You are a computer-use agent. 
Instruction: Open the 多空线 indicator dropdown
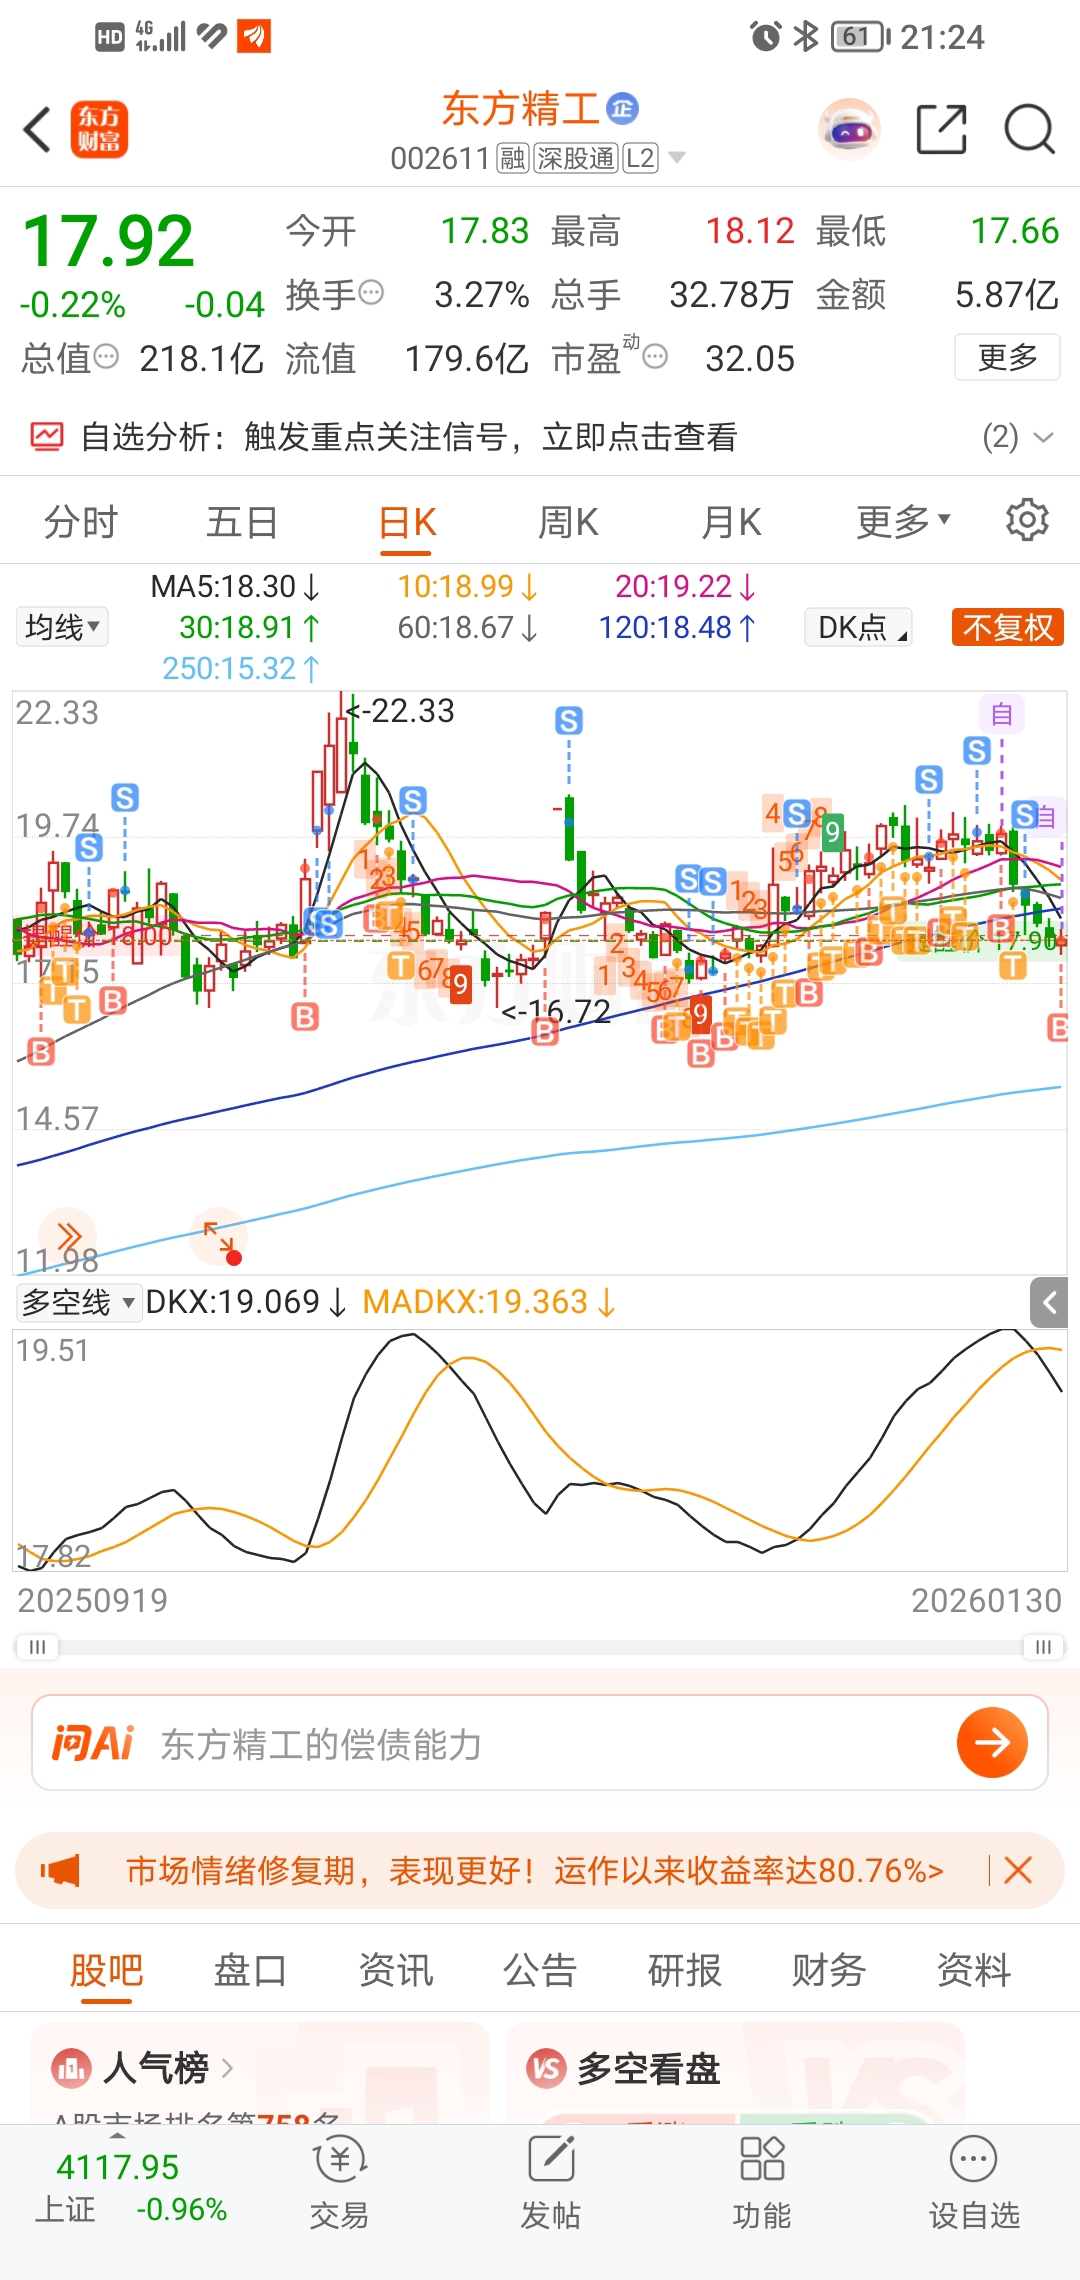click(79, 1302)
